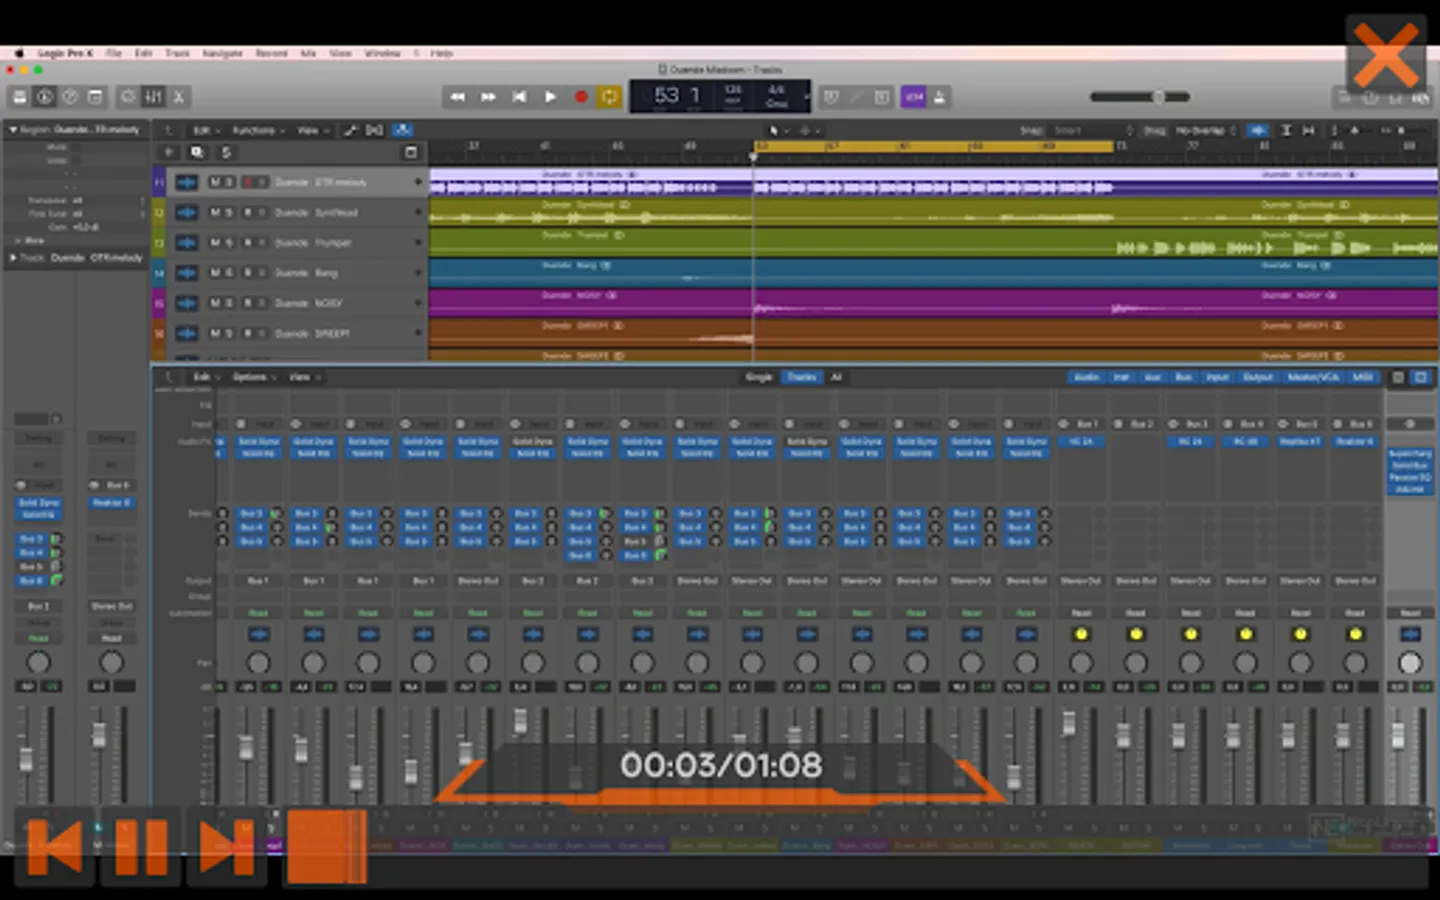Click the Go to Beginning transport button
The width and height of the screenshot is (1440, 900).
(519, 97)
